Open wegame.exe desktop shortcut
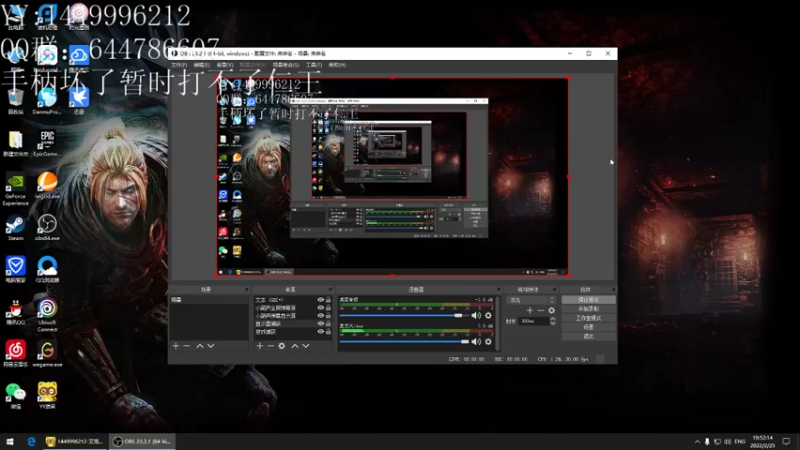 [47, 354]
